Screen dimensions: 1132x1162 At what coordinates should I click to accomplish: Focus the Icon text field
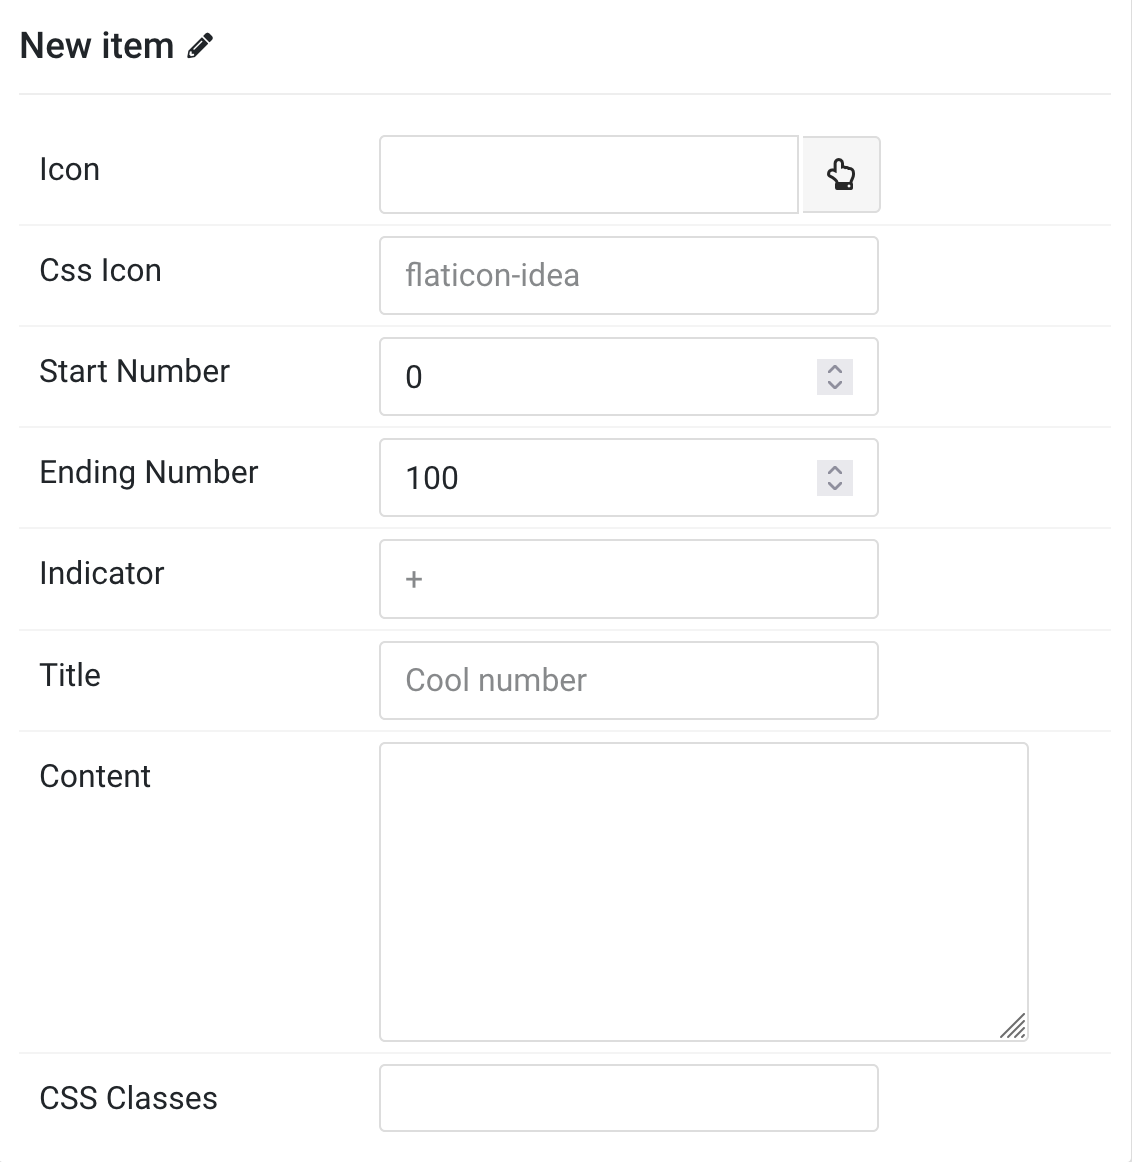(x=589, y=175)
